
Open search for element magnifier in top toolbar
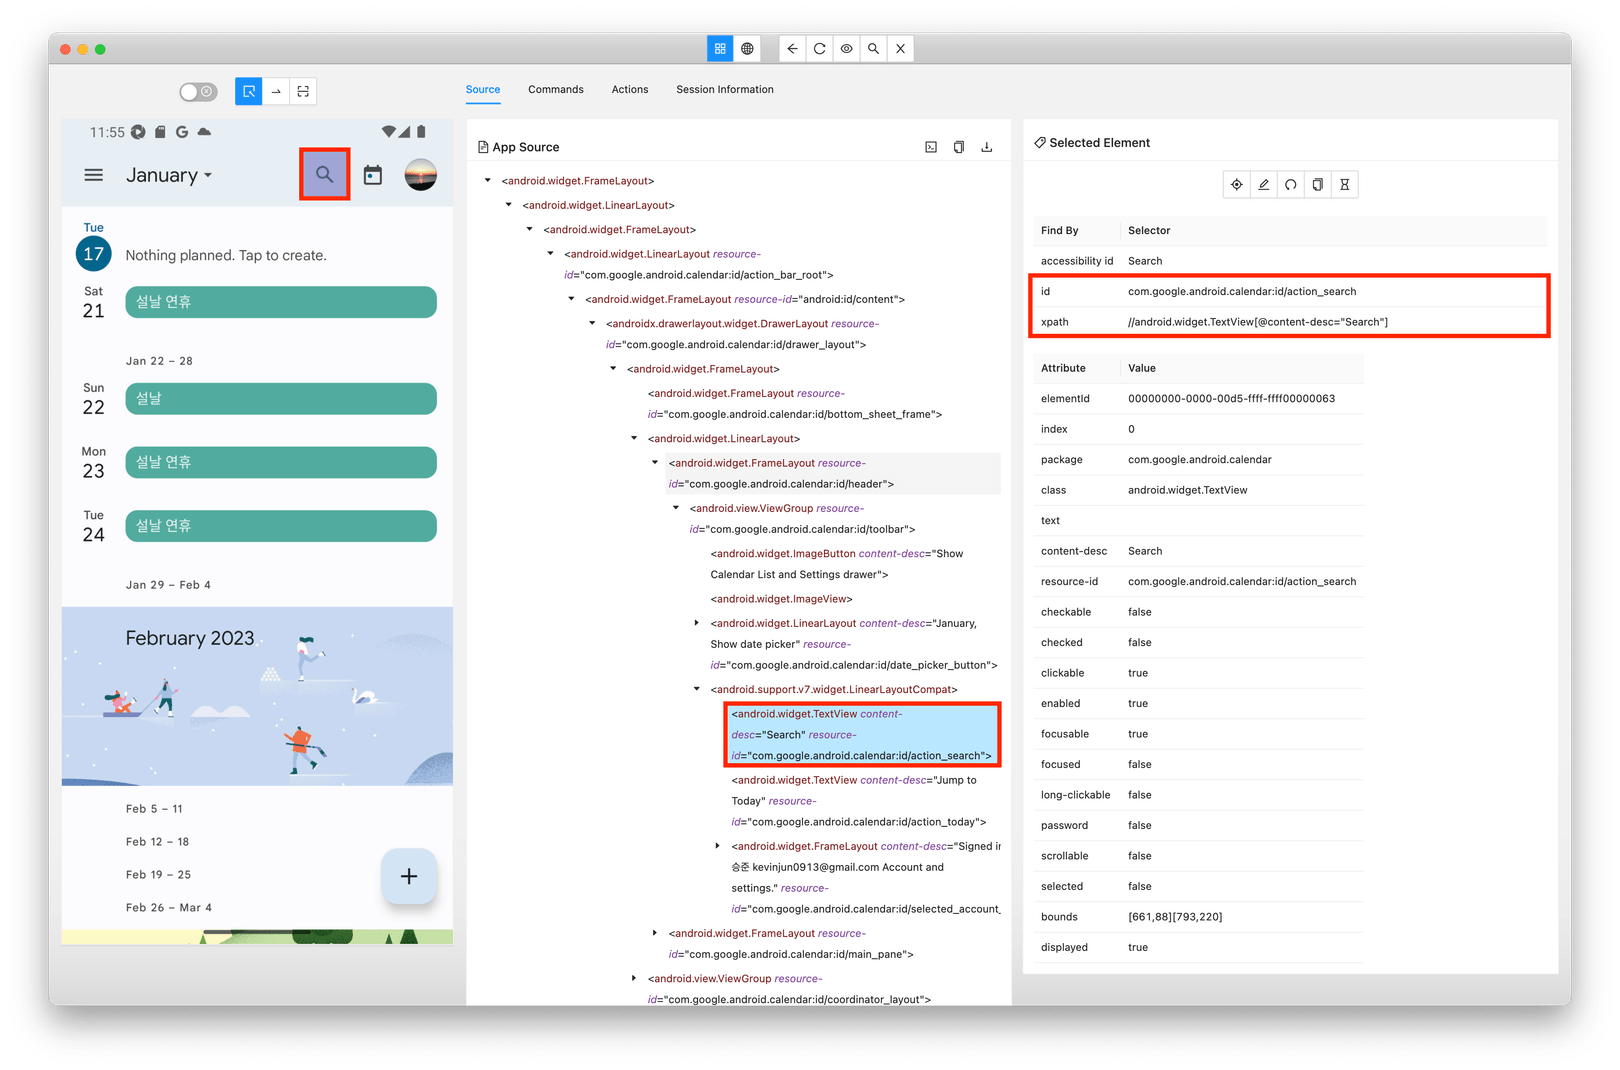click(x=873, y=48)
